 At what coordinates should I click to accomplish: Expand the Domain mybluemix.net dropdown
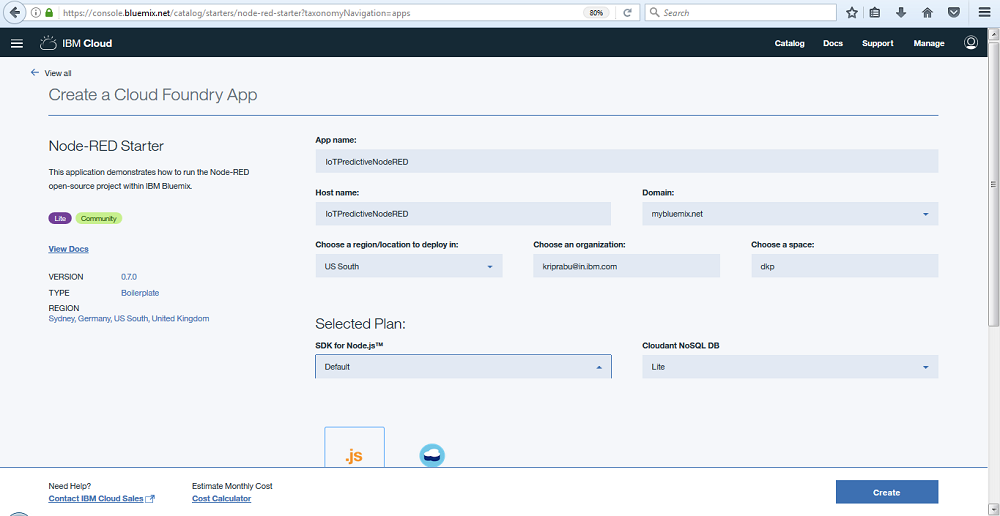790,214
